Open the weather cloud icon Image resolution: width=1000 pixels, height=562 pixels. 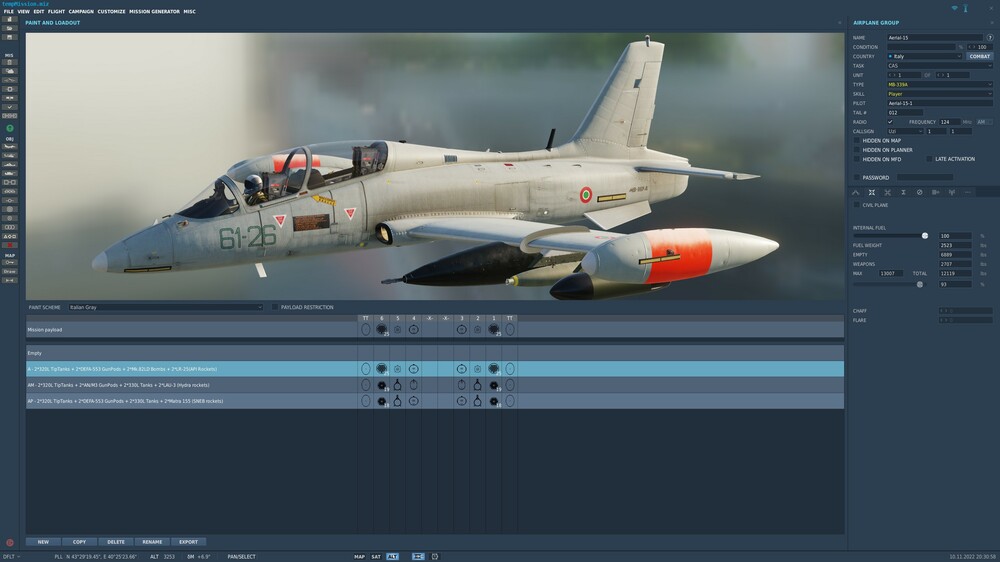click(x=10, y=71)
